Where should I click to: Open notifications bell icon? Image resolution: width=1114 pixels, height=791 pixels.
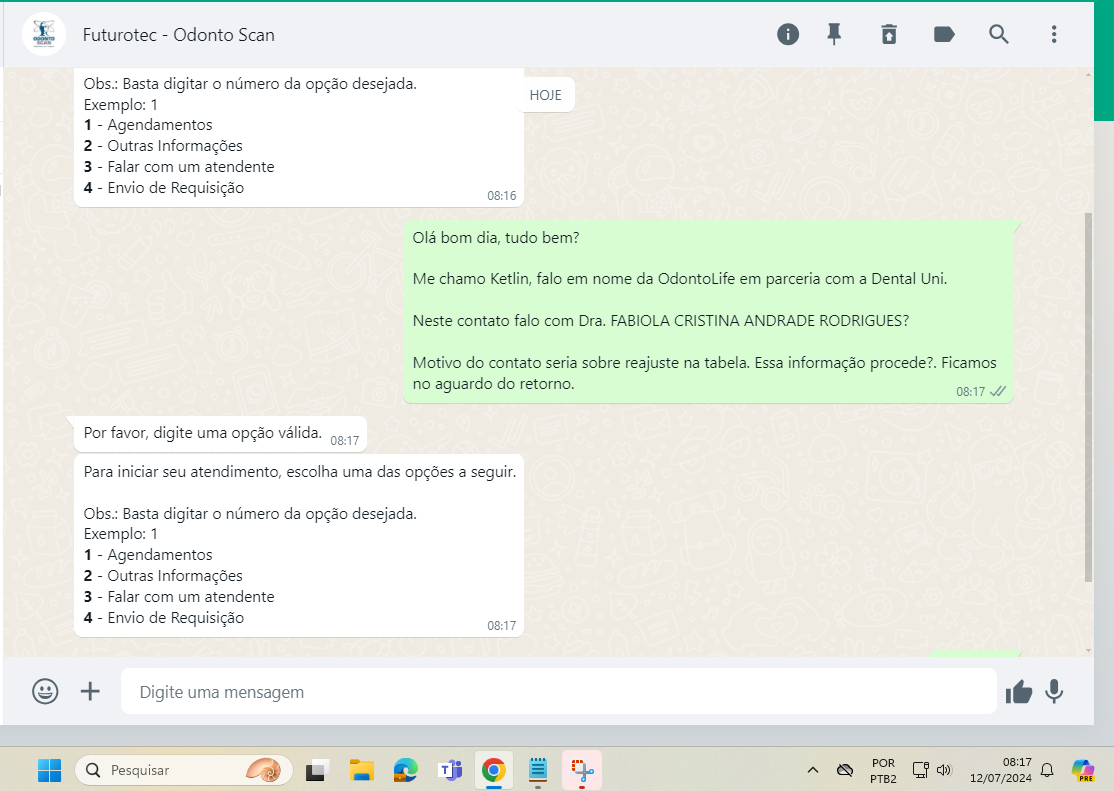(x=1047, y=770)
